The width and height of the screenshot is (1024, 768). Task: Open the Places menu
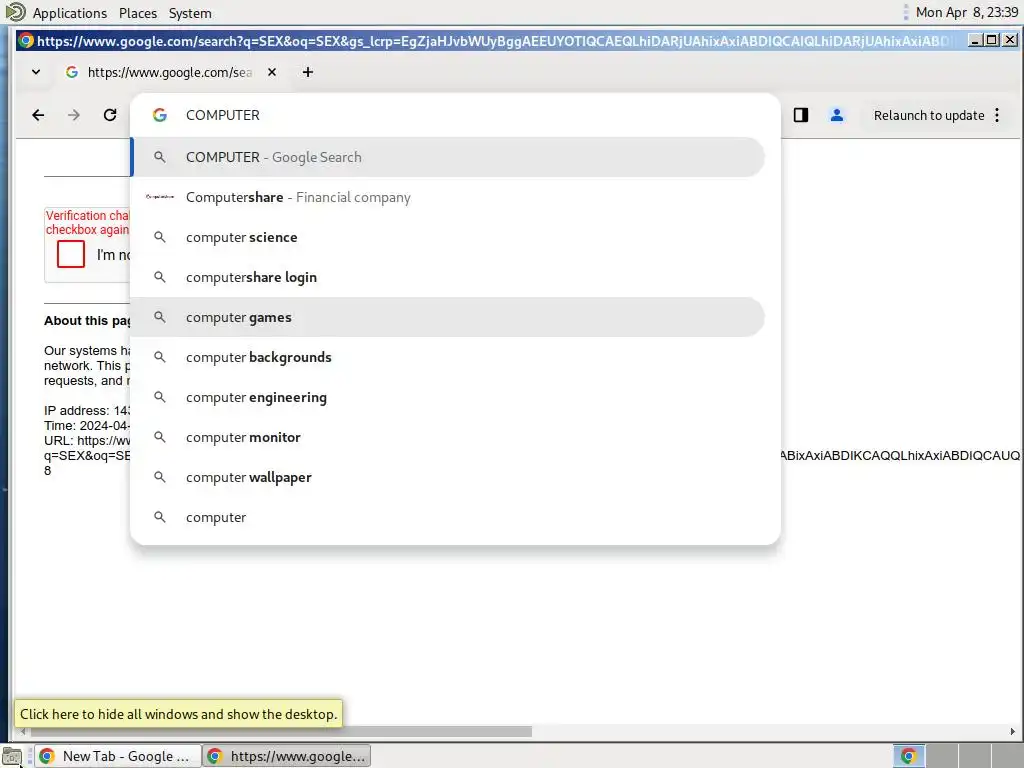tap(138, 13)
